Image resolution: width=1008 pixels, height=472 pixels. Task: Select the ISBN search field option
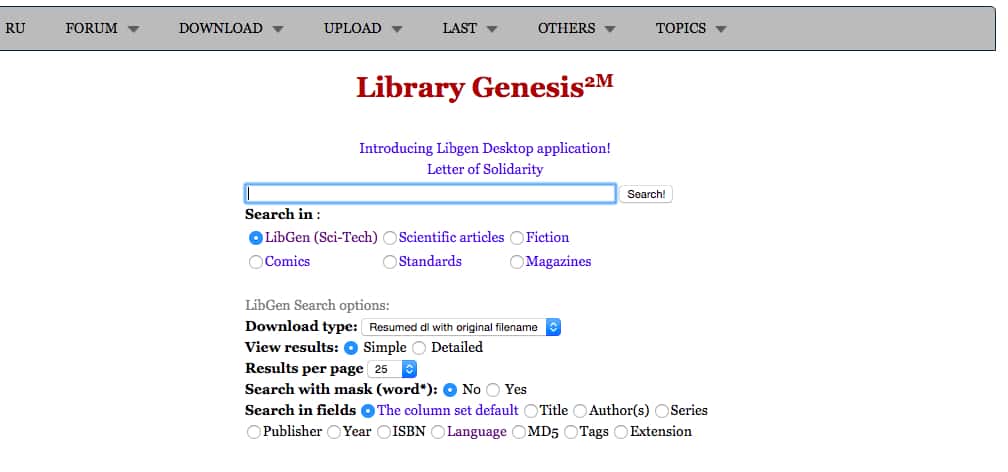coord(384,432)
